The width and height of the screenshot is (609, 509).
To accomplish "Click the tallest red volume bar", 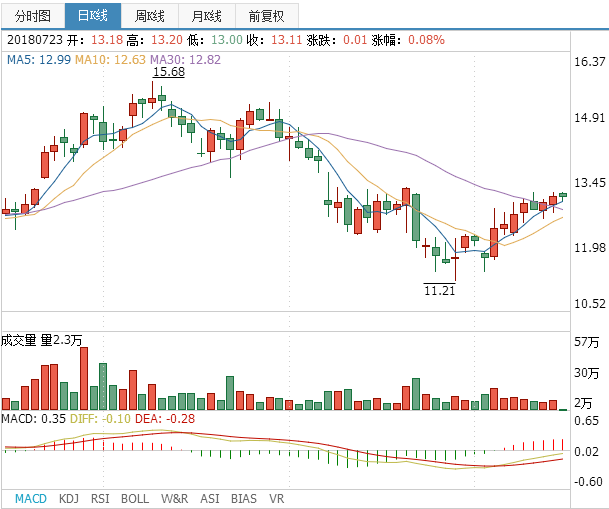I will click(x=84, y=379).
